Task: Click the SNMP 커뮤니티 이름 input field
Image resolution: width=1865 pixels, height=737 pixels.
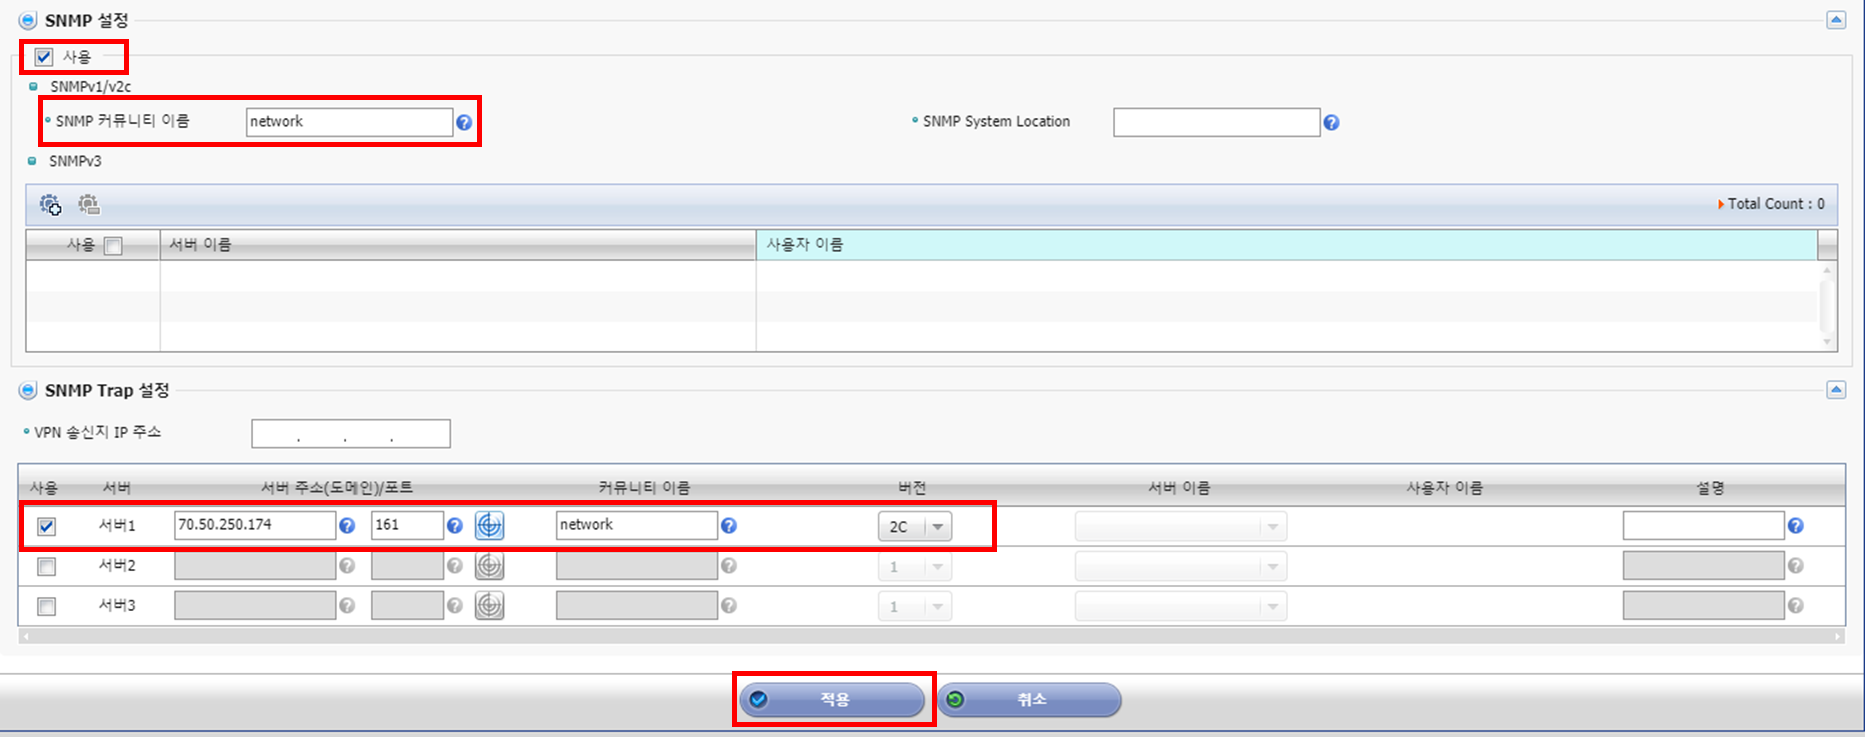Action: click(x=349, y=122)
